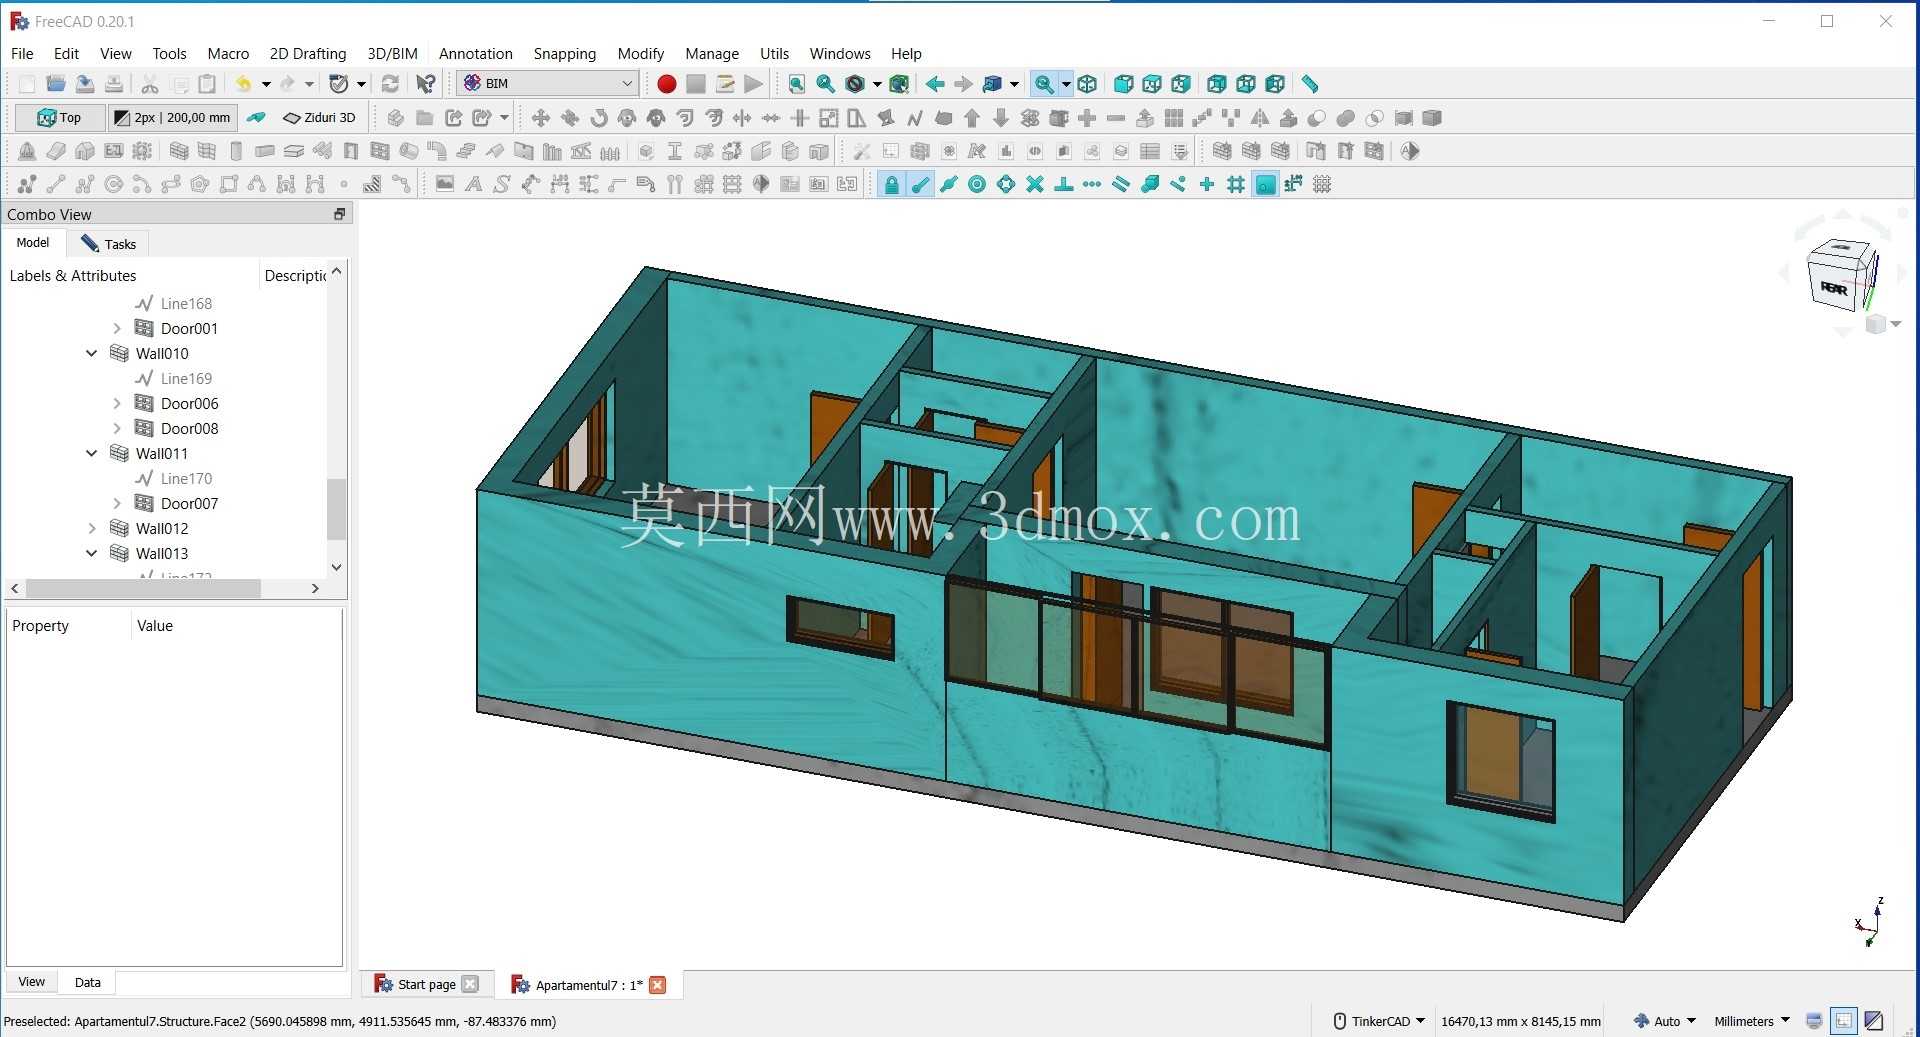Toggle Snap Center
Viewport: 1920px width, 1037px height.
(x=977, y=184)
